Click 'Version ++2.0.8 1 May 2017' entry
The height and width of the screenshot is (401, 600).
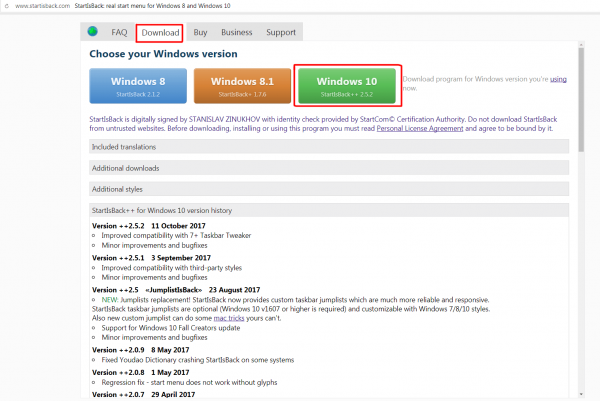coord(140,372)
